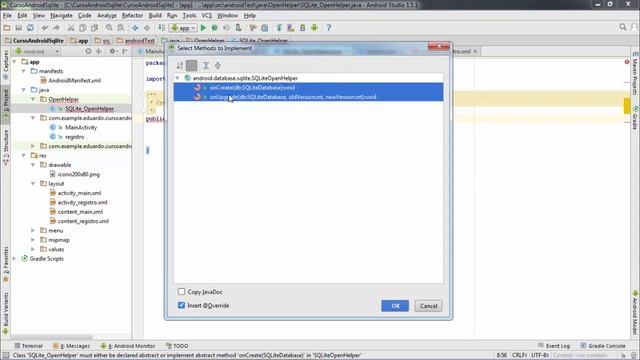Open the Android project view dropdown
This screenshot has width=640, height=360.
pyautogui.click(x=37, y=51)
